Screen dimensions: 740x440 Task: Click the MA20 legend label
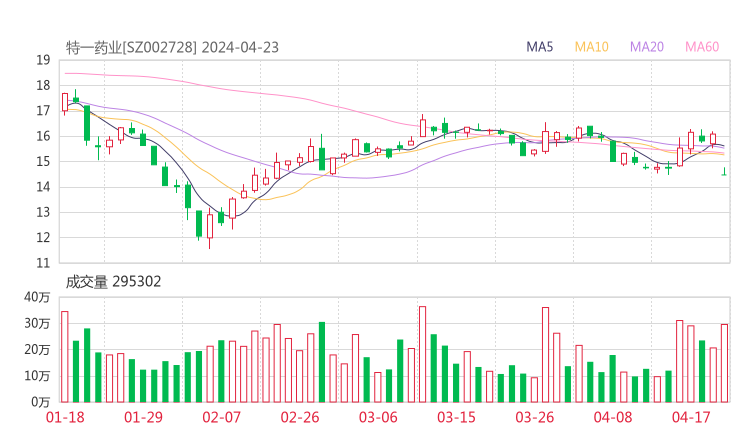(647, 47)
